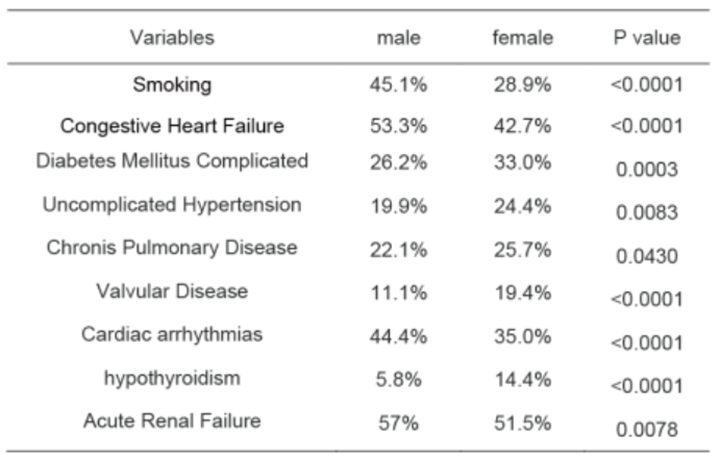Click the Chronis Pulmonary Disease label
Viewport: 720px width, 460px height.
(x=172, y=248)
